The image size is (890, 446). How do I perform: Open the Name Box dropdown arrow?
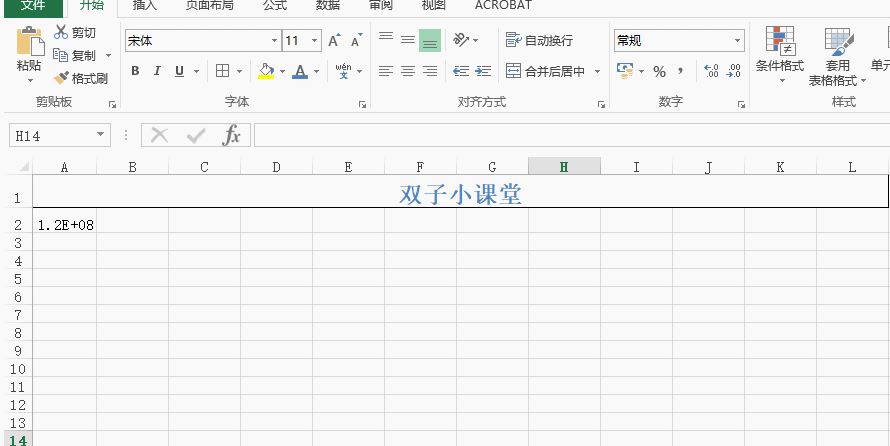[101, 135]
